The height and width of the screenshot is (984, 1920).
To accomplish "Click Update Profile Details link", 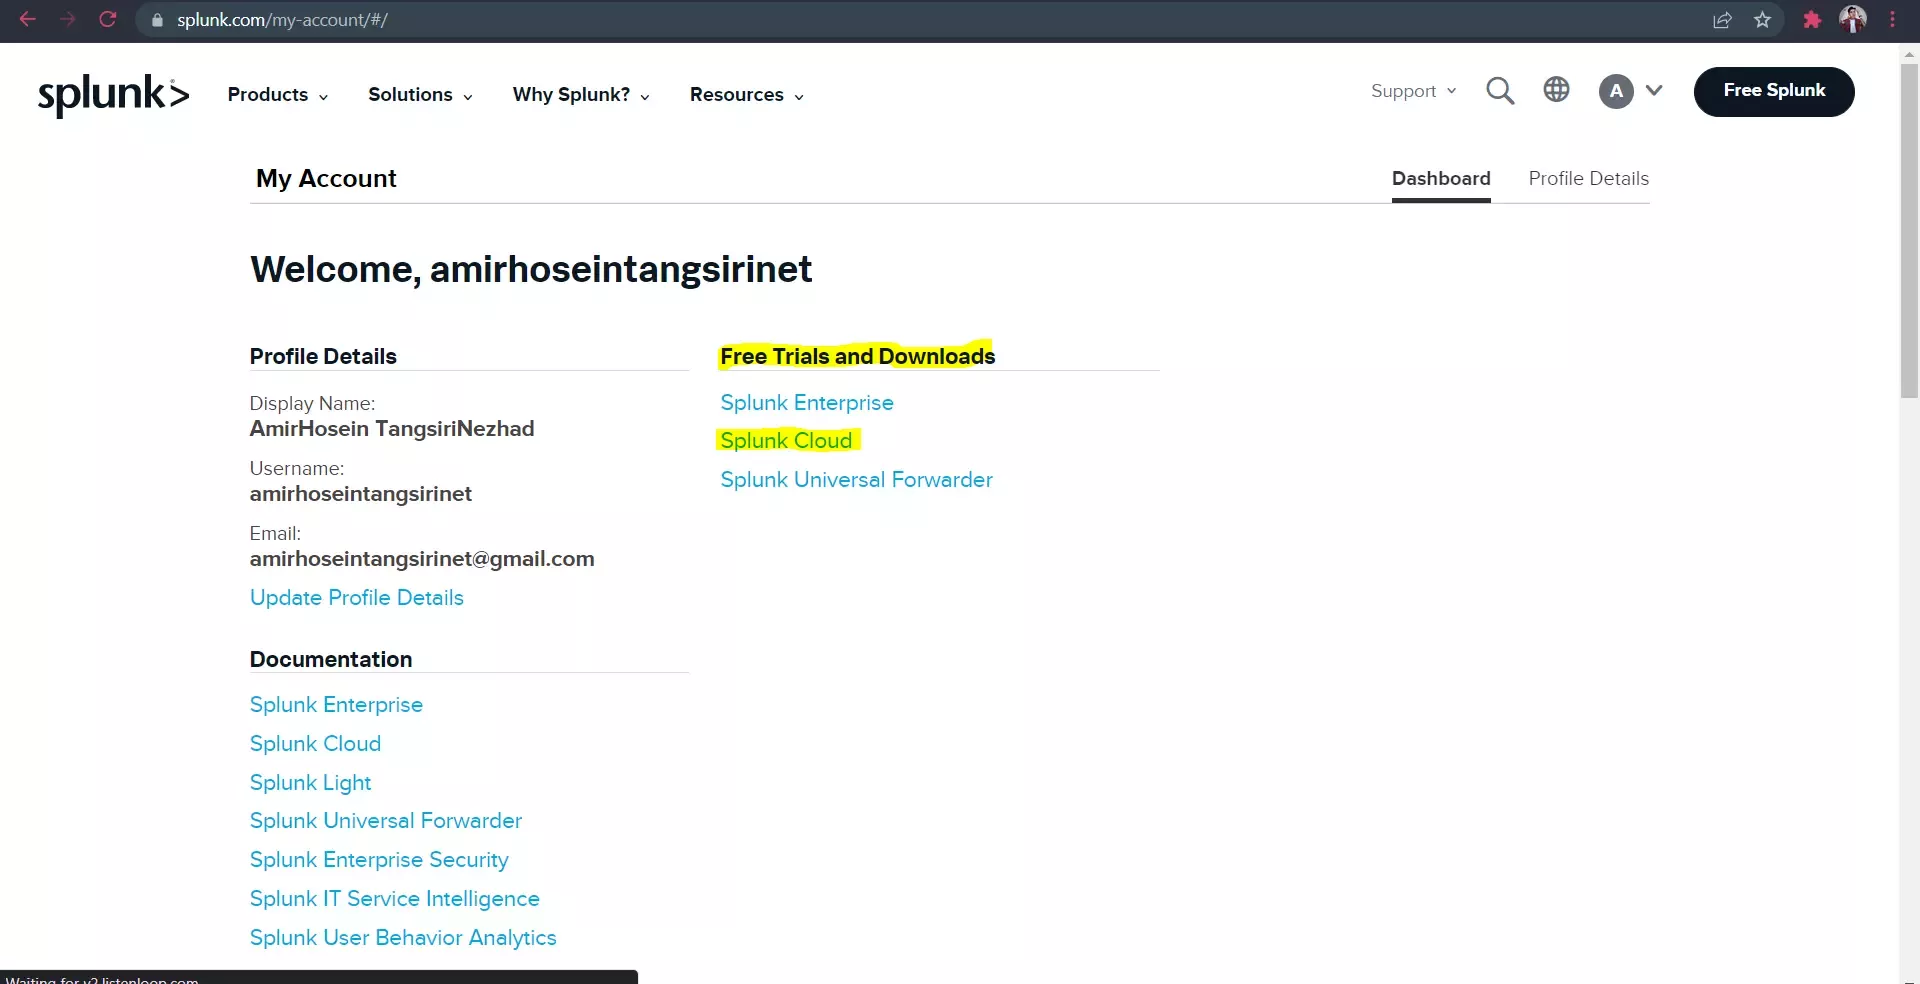I will 357,598.
